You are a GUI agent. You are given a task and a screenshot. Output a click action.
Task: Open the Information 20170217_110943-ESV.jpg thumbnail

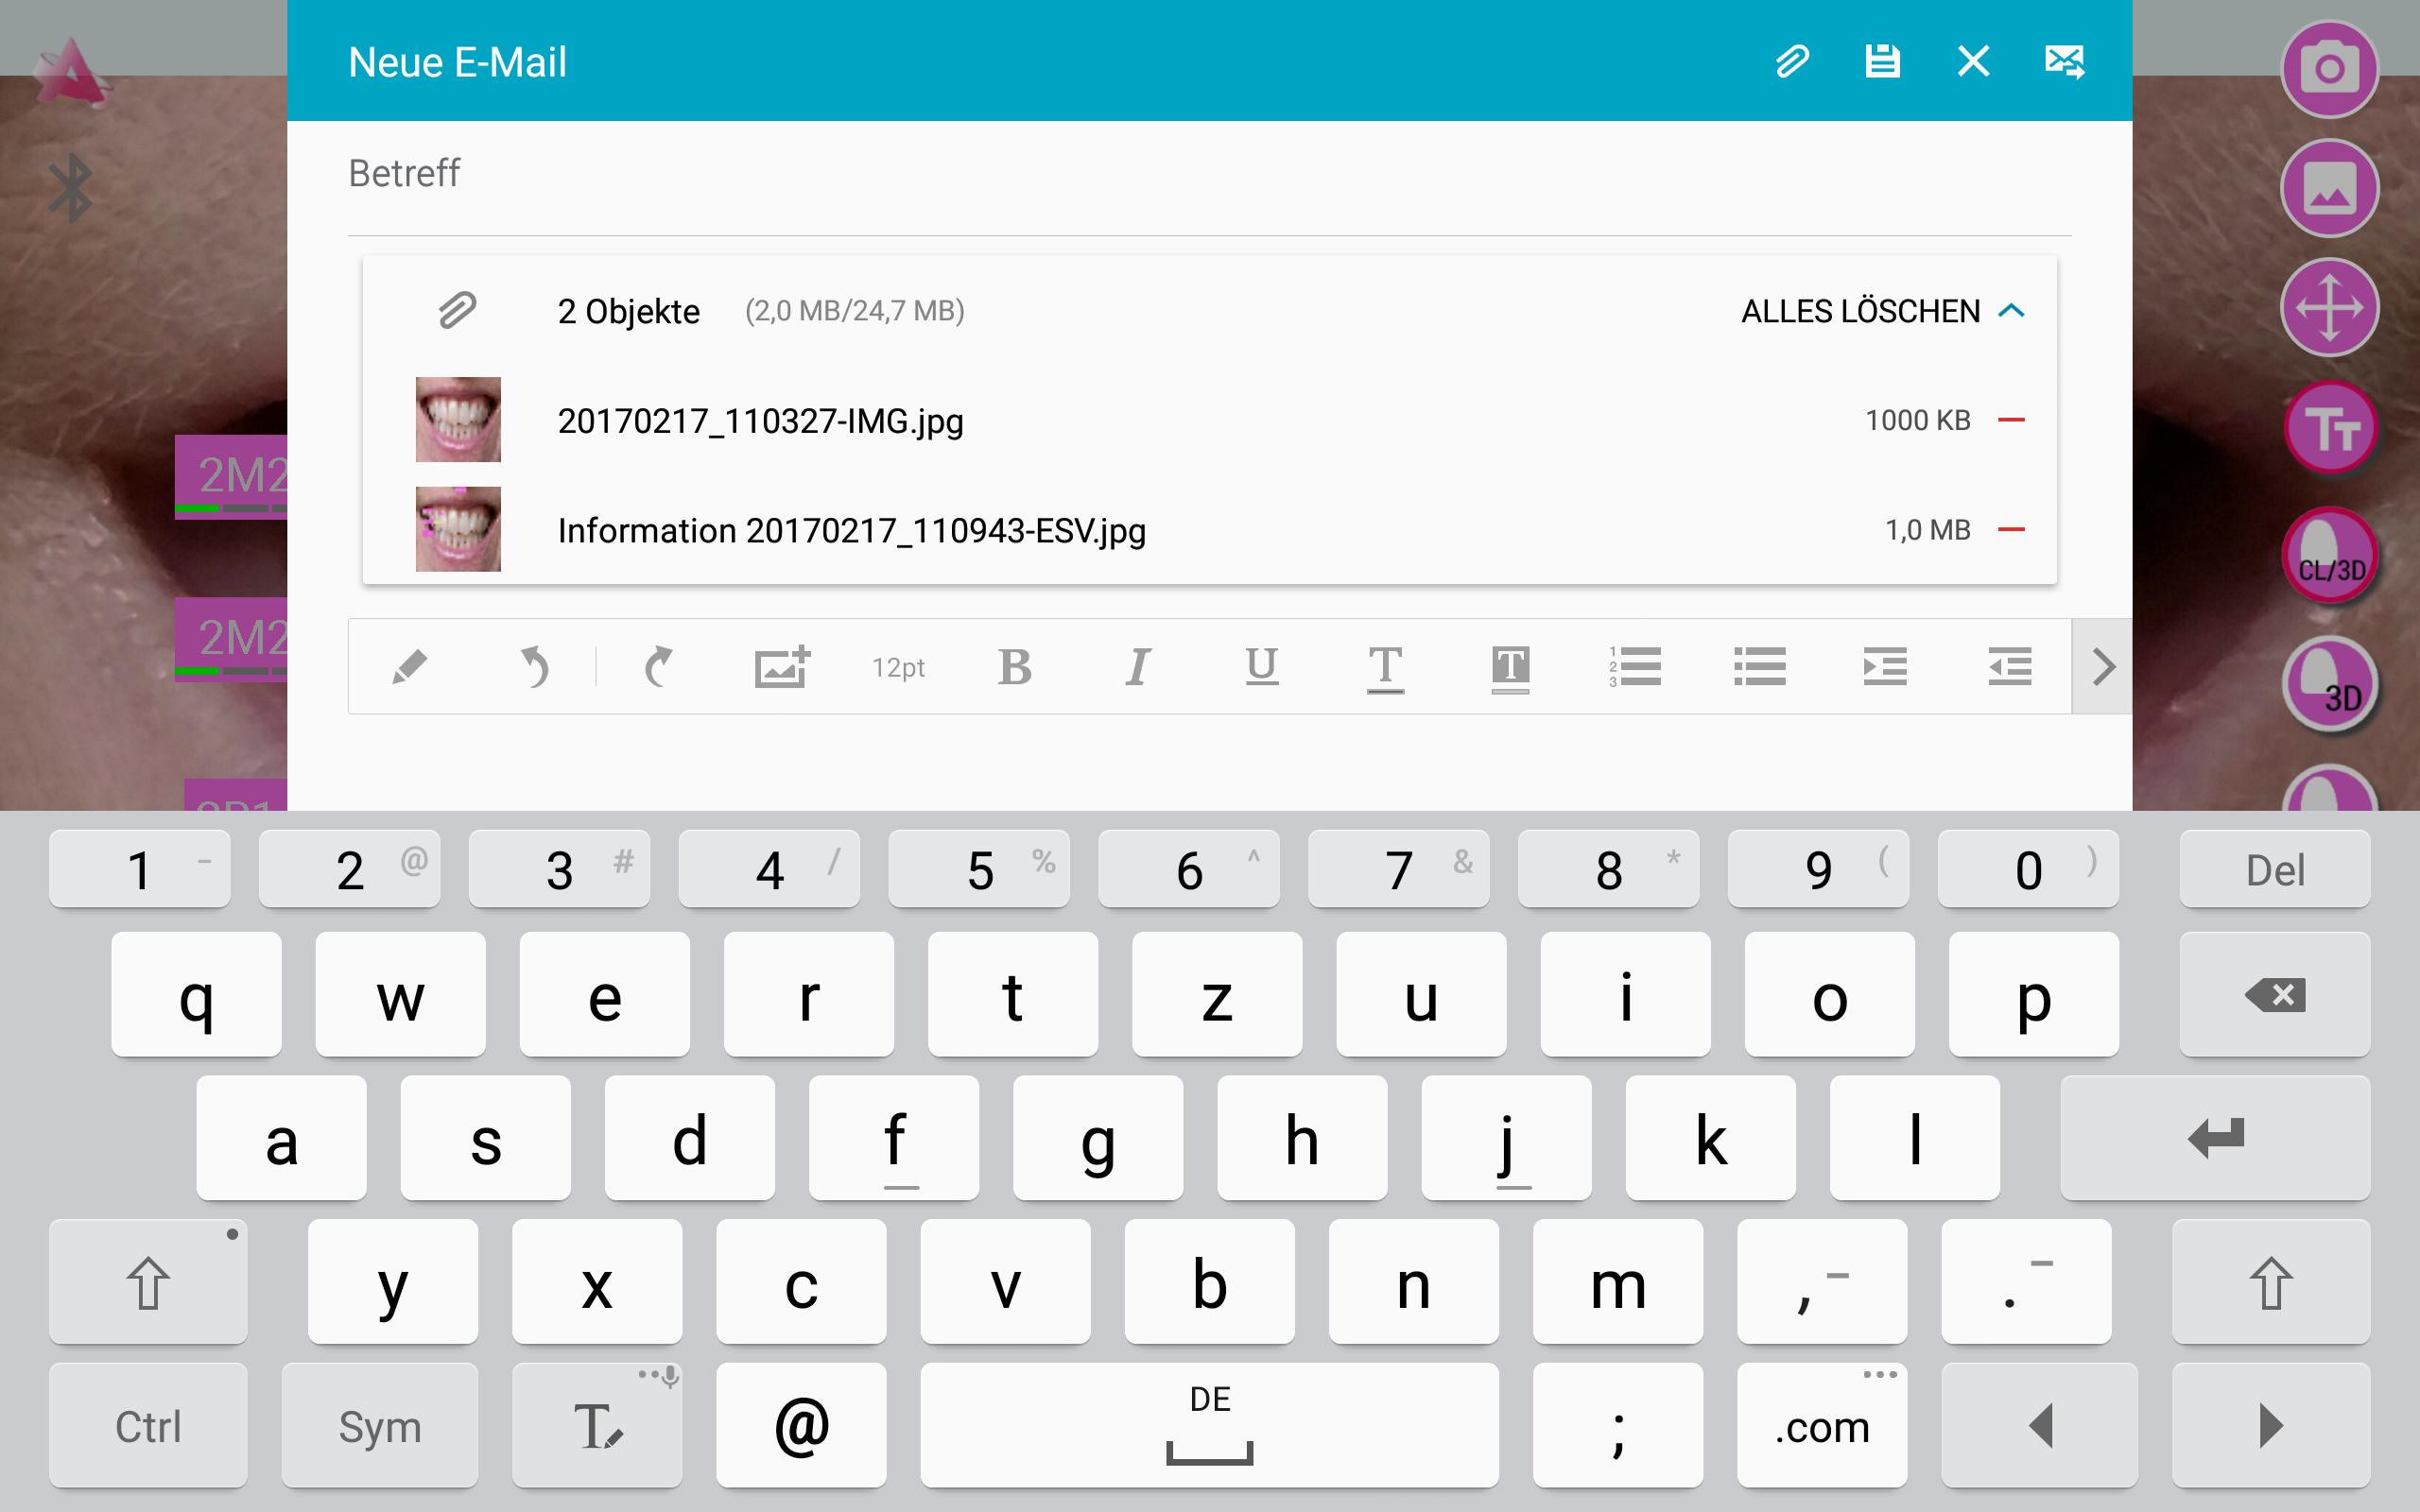(x=458, y=529)
